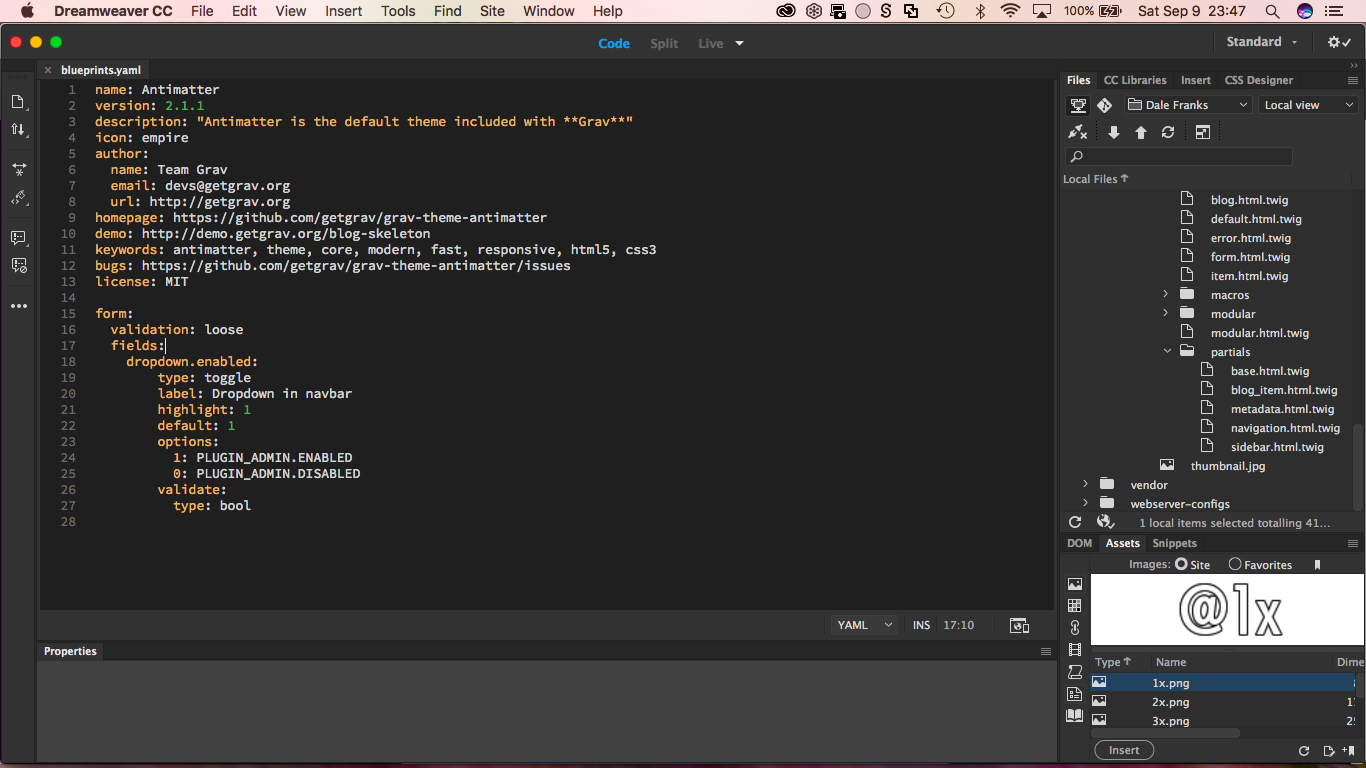1366x768 pixels.
Task: Click the Code view button
Action: pyautogui.click(x=614, y=44)
